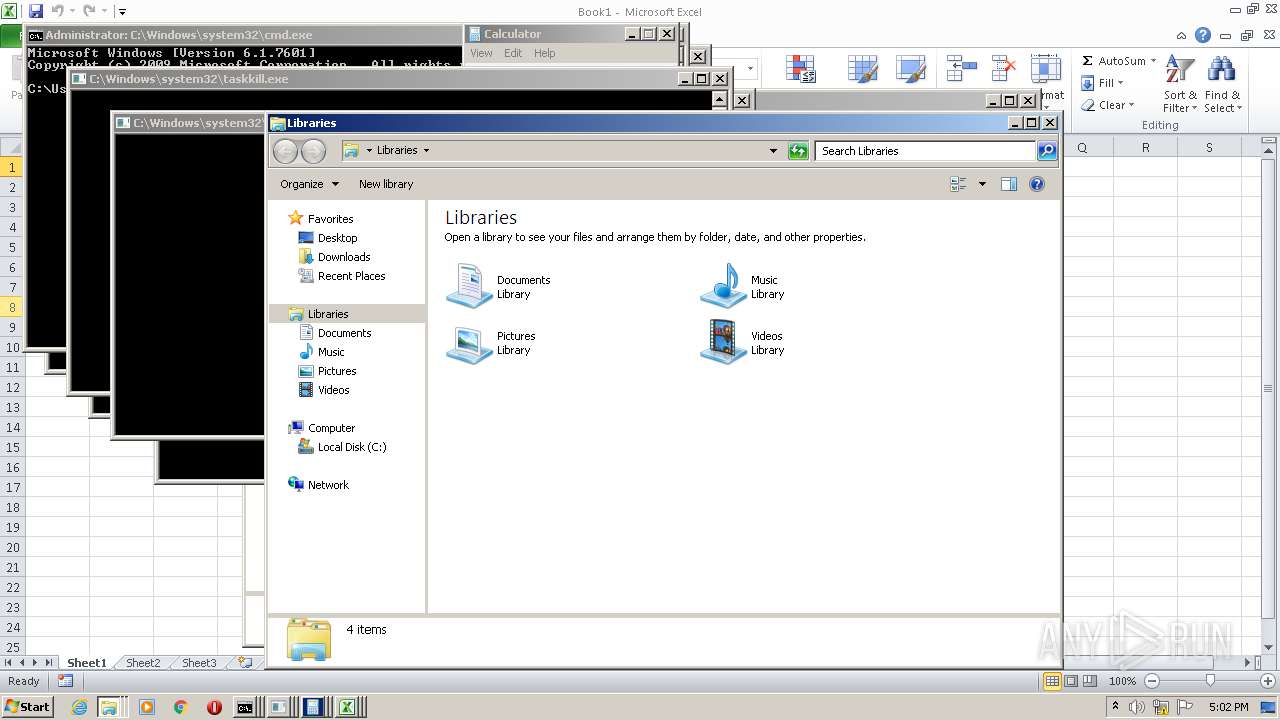Click the Windows Start button

point(27,706)
